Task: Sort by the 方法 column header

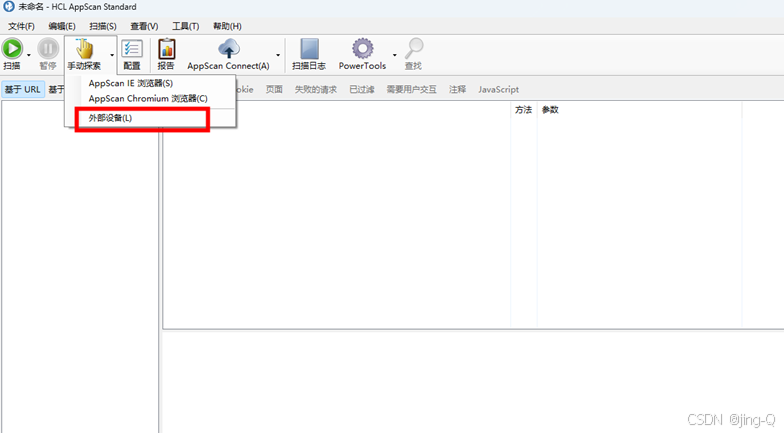Action: click(524, 110)
